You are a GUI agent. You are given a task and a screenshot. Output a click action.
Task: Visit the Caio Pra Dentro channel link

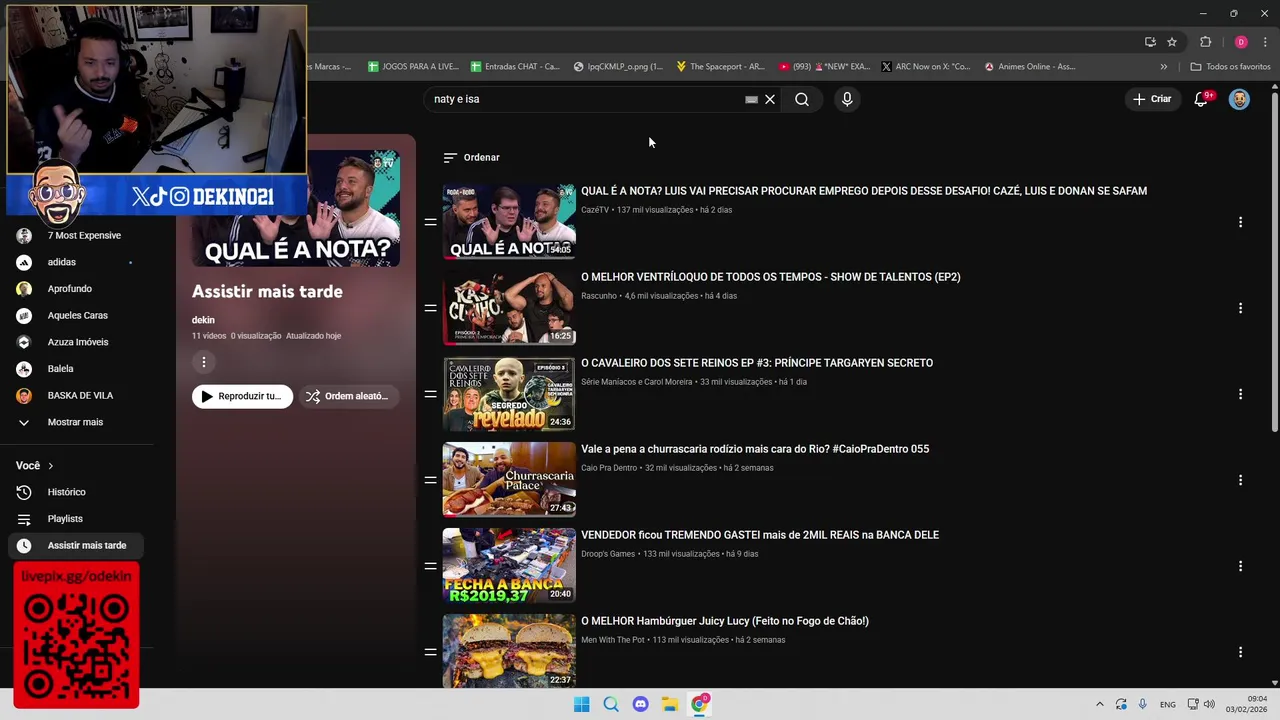click(609, 468)
